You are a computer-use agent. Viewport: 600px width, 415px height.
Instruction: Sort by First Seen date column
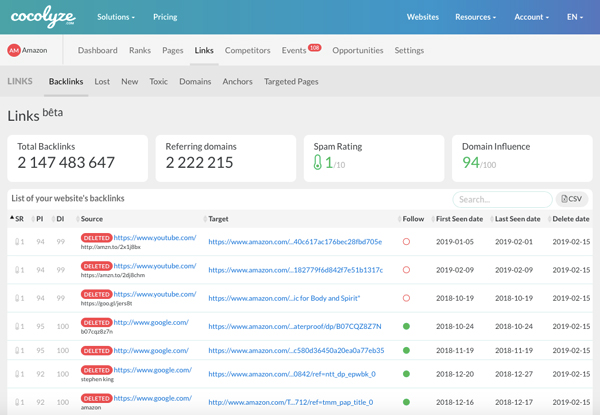pos(457,219)
